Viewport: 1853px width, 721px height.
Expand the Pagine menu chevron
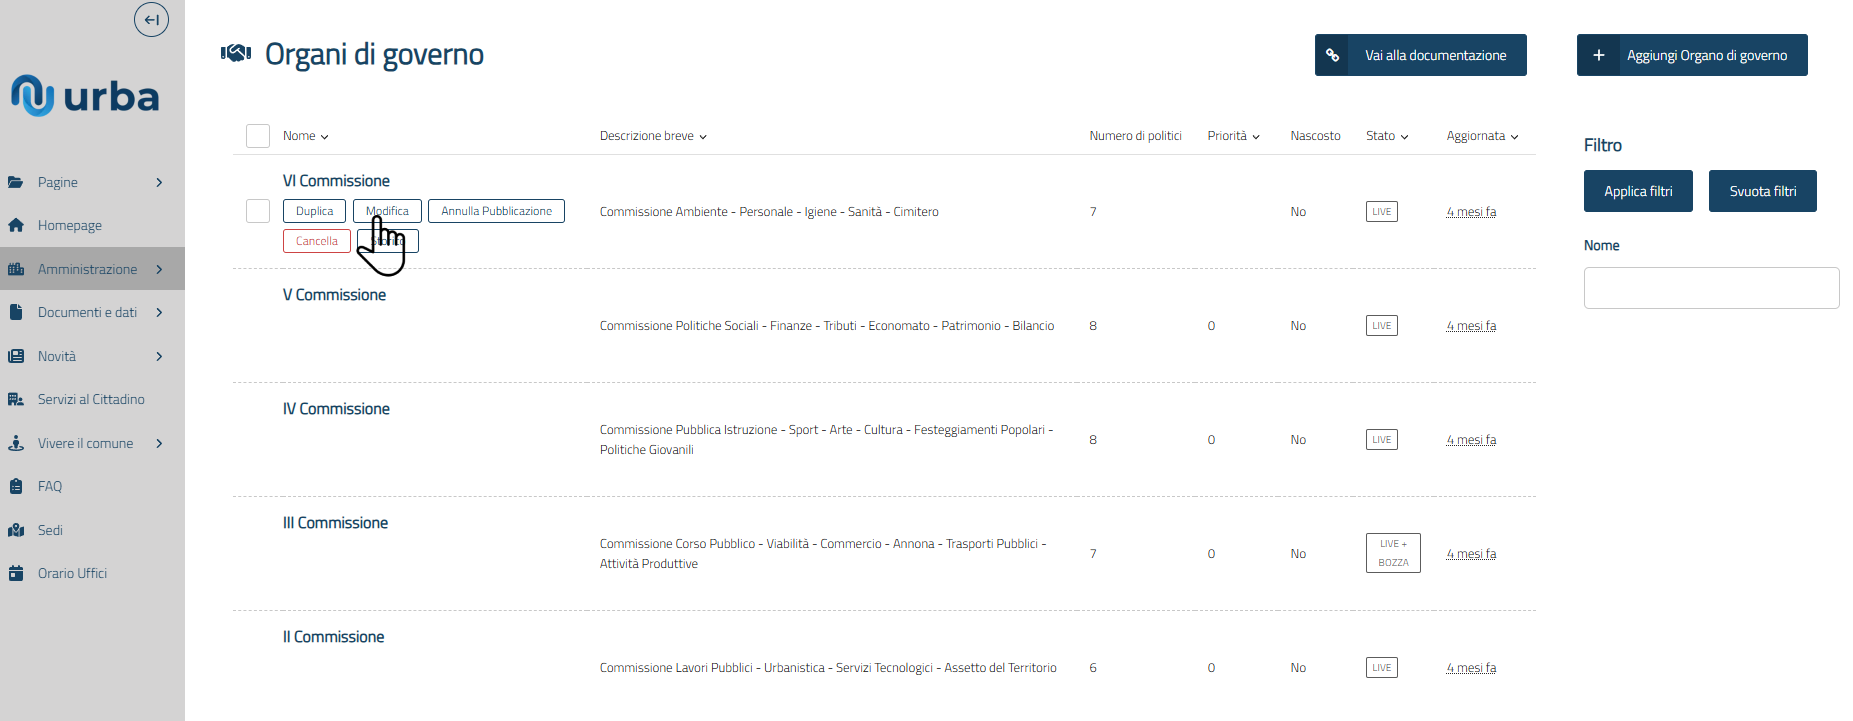(159, 182)
